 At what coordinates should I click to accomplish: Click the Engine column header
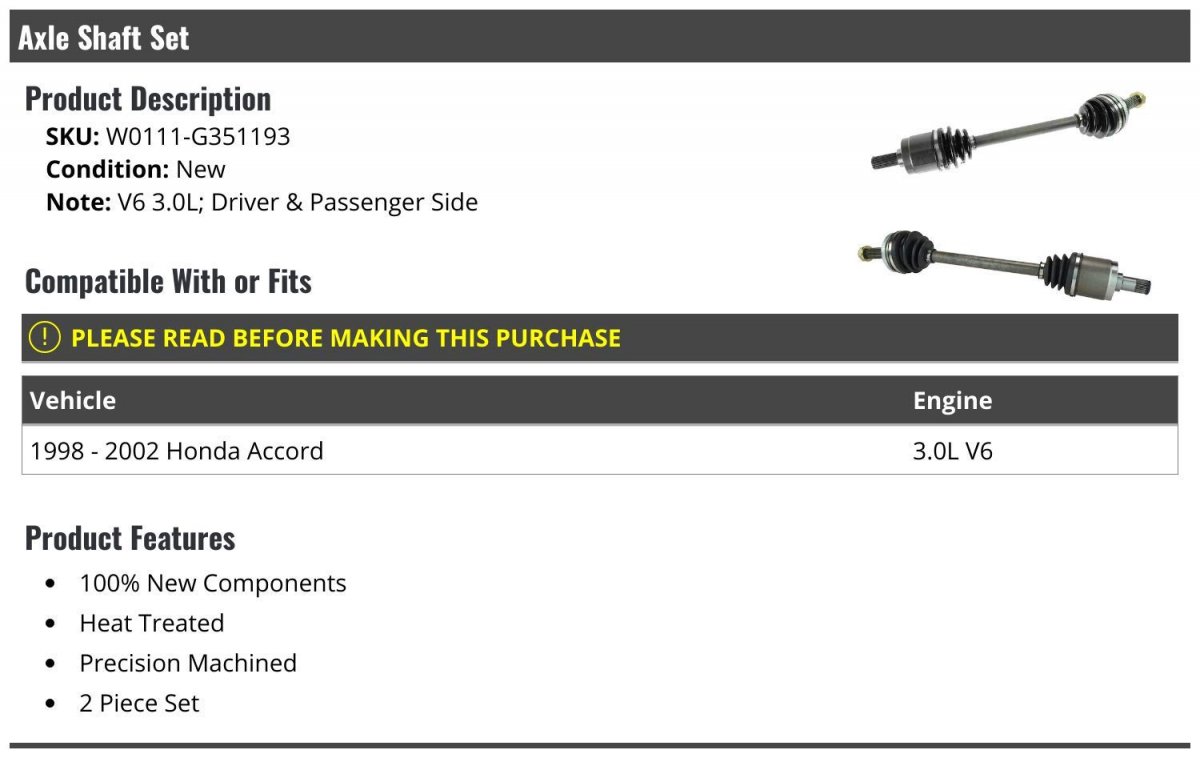pos(952,401)
